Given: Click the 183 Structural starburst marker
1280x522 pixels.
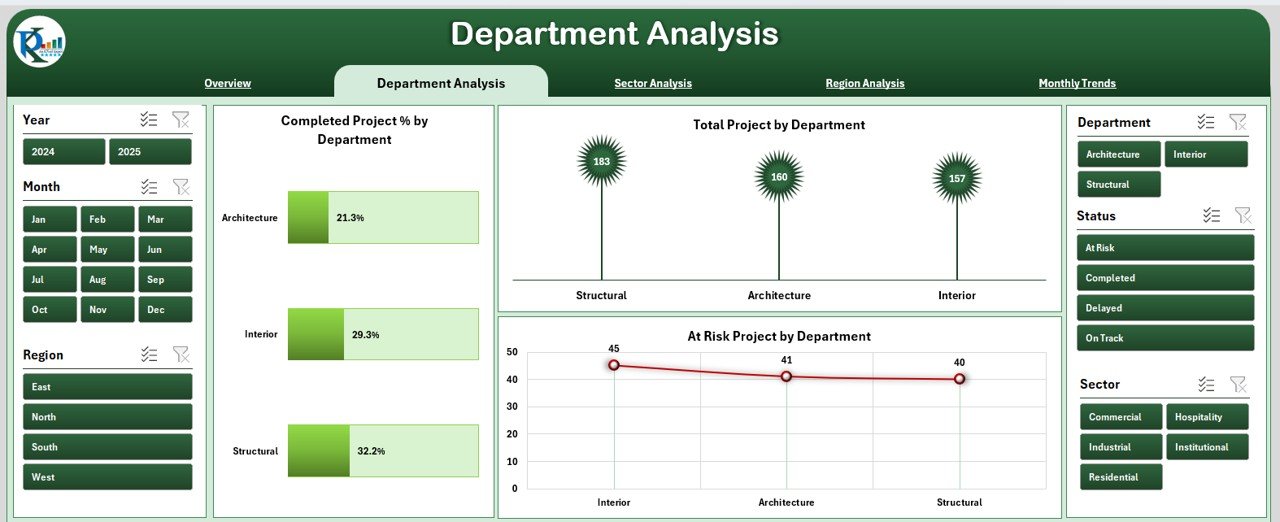Looking at the screenshot, I should pyautogui.click(x=601, y=162).
